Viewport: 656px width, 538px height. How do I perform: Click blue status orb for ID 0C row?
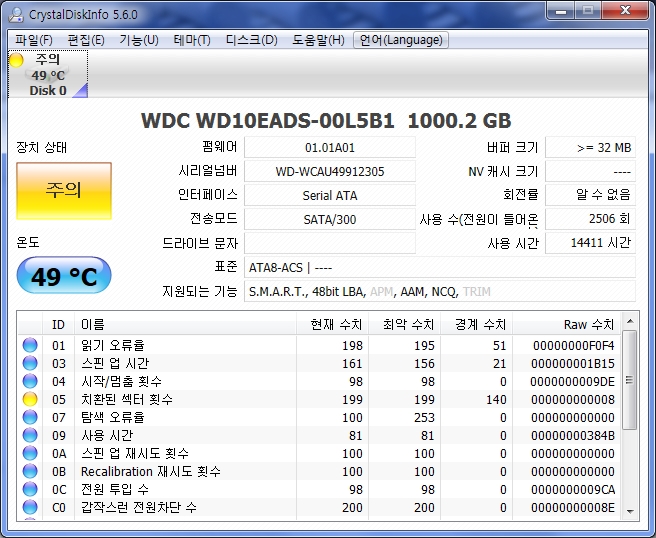[x=30, y=489]
